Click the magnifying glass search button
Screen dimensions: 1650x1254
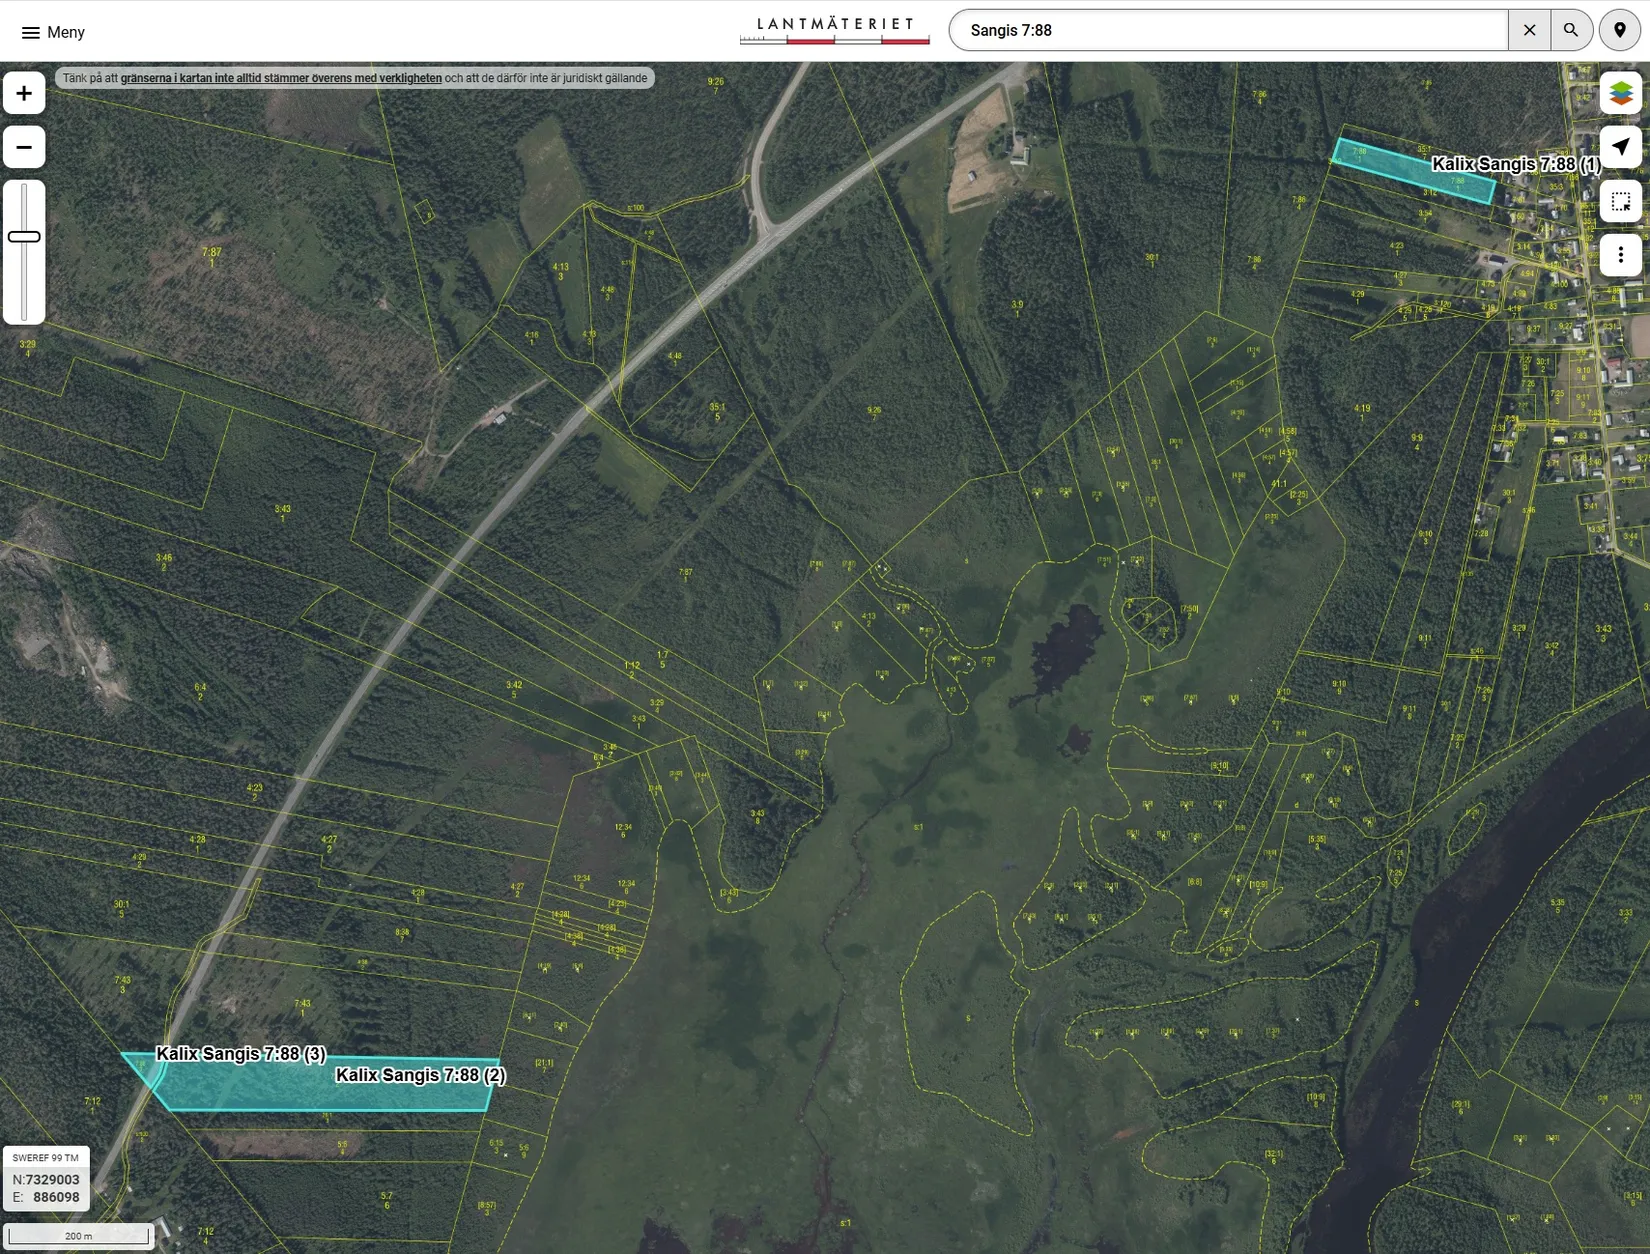[1571, 30]
